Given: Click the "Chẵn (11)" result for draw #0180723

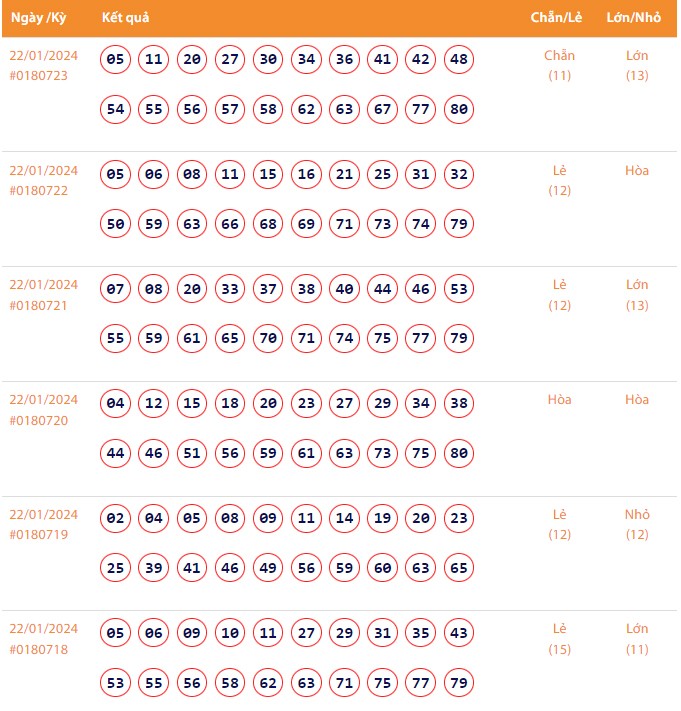Looking at the screenshot, I should [559, 65].
